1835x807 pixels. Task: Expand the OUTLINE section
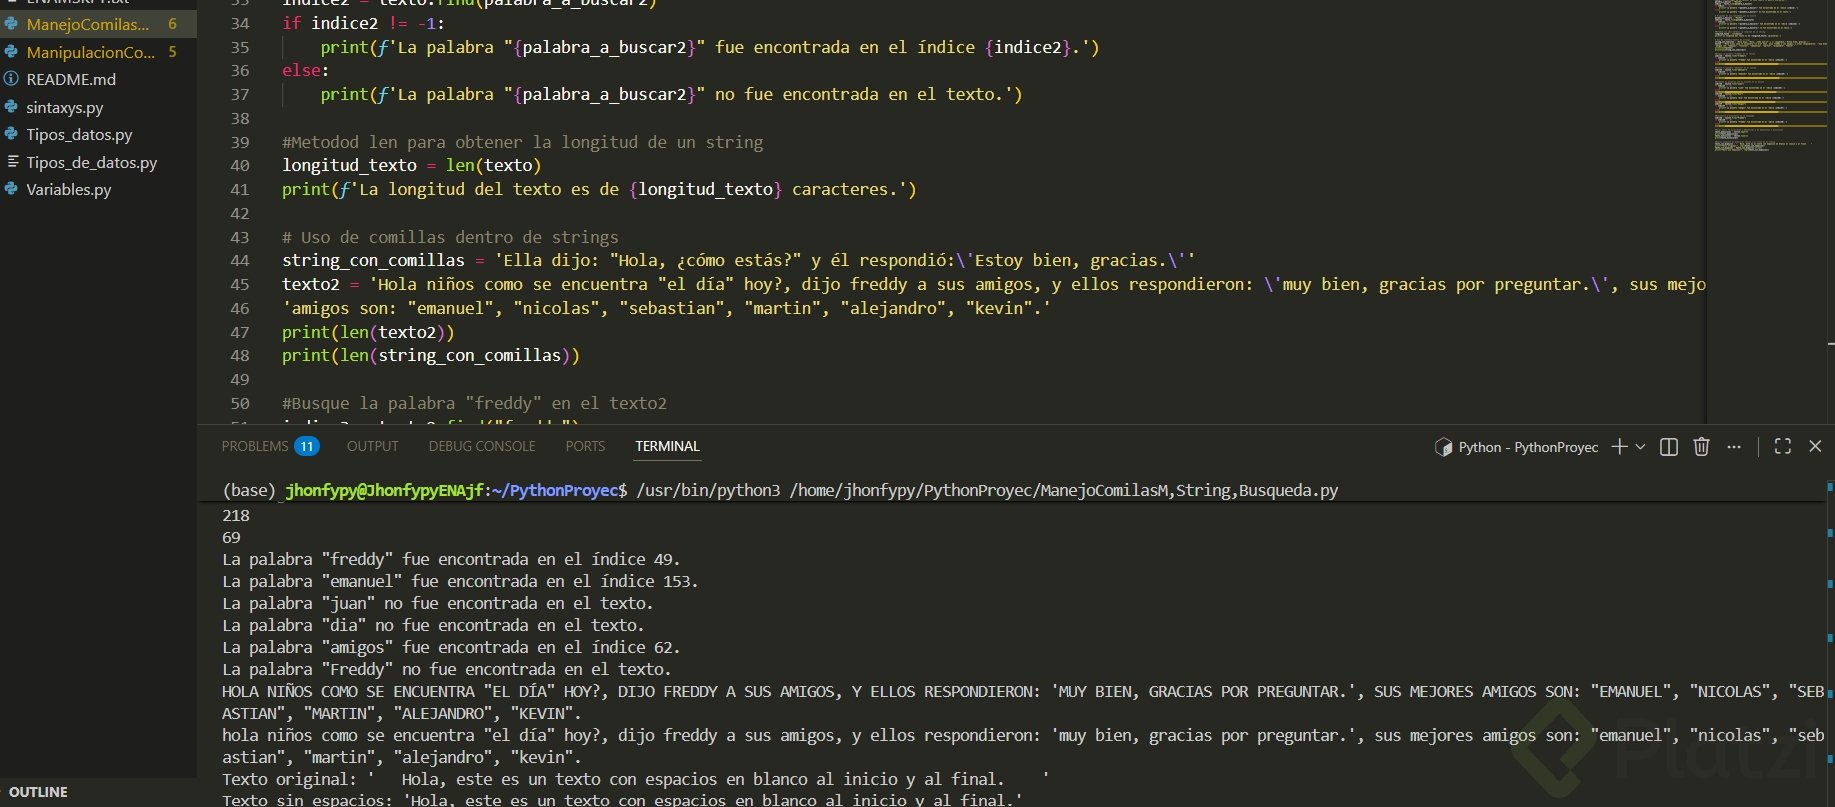[38, 792]
